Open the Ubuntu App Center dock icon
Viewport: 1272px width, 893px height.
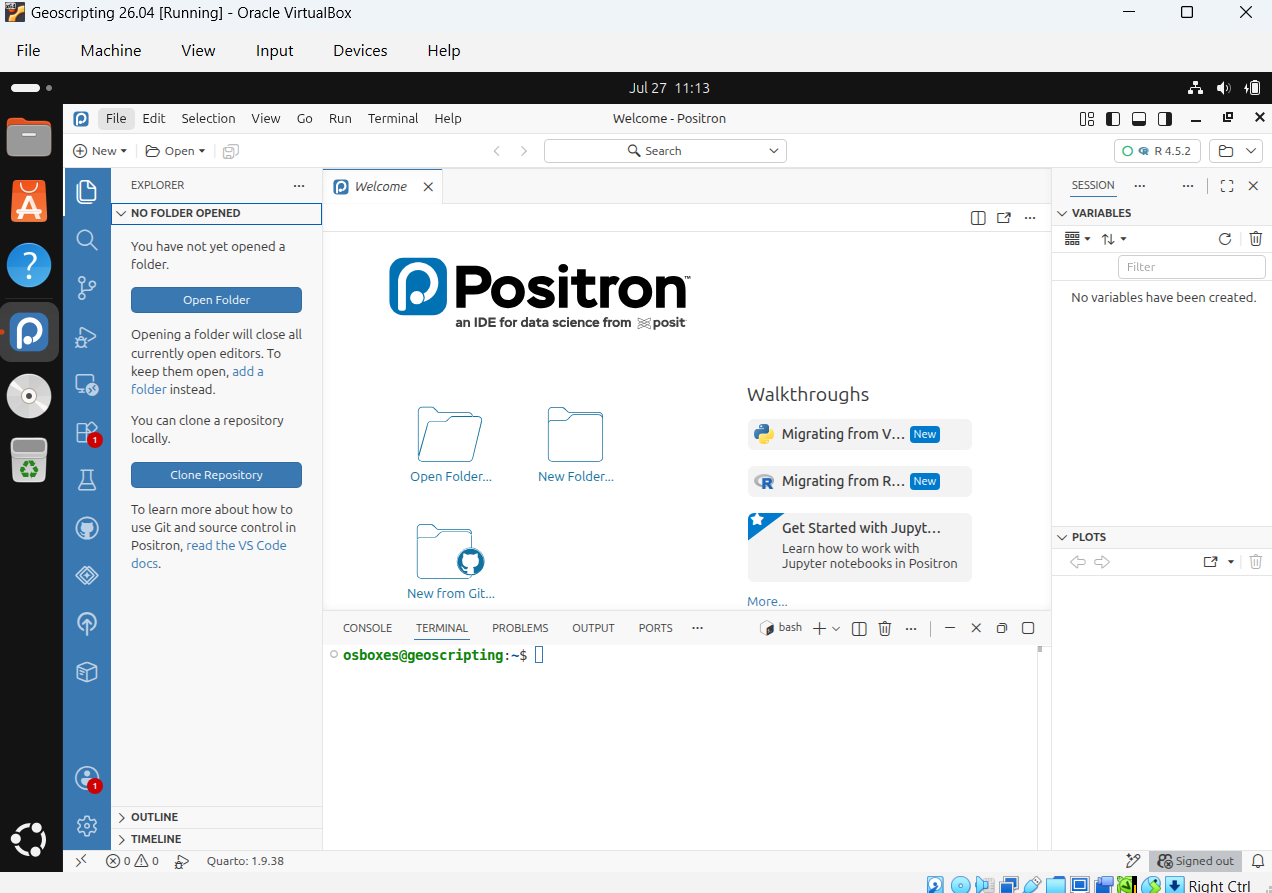pos(29,200)
